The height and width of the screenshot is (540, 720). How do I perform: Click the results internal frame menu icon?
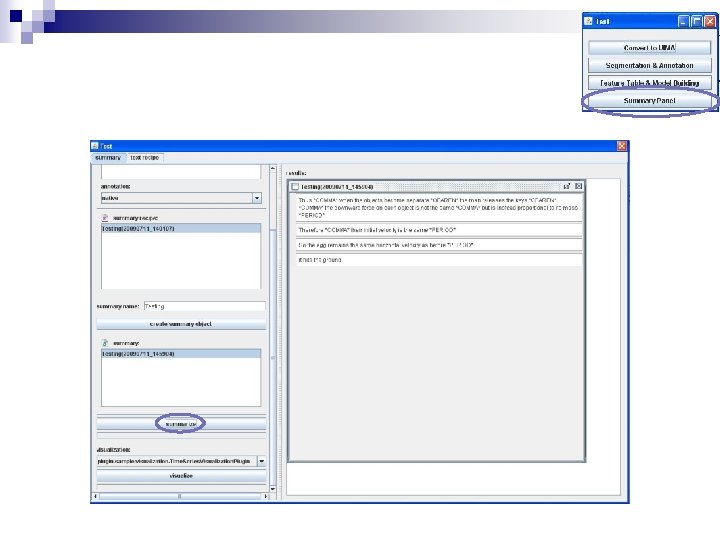[295, 186]
